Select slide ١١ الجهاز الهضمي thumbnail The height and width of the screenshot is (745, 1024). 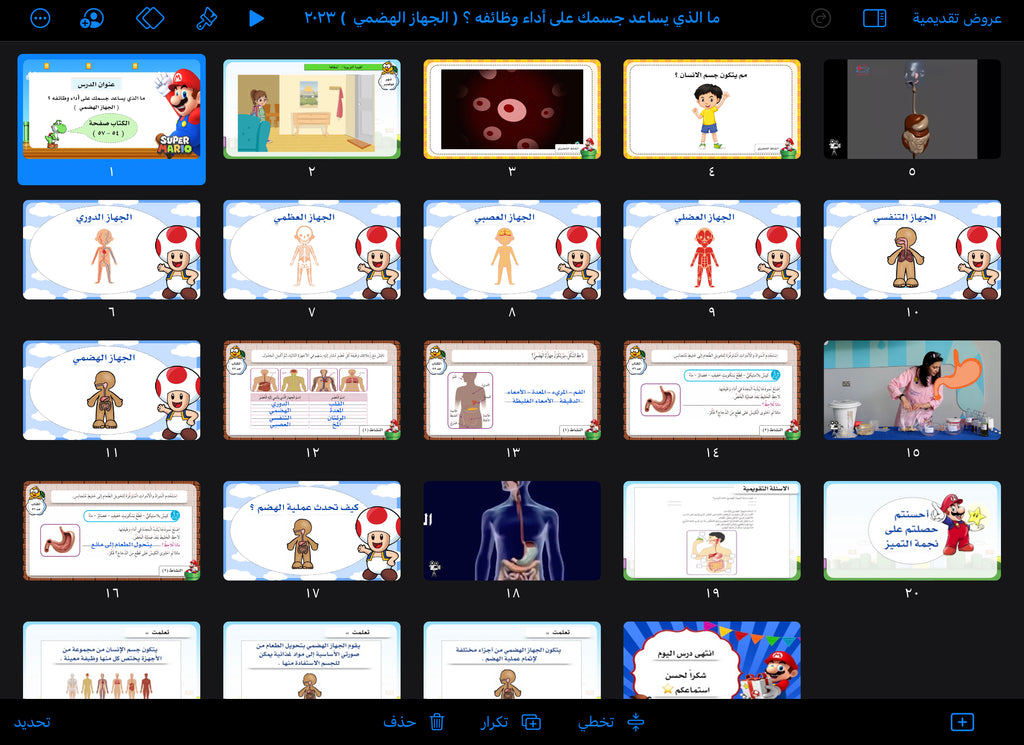[112, 390]
